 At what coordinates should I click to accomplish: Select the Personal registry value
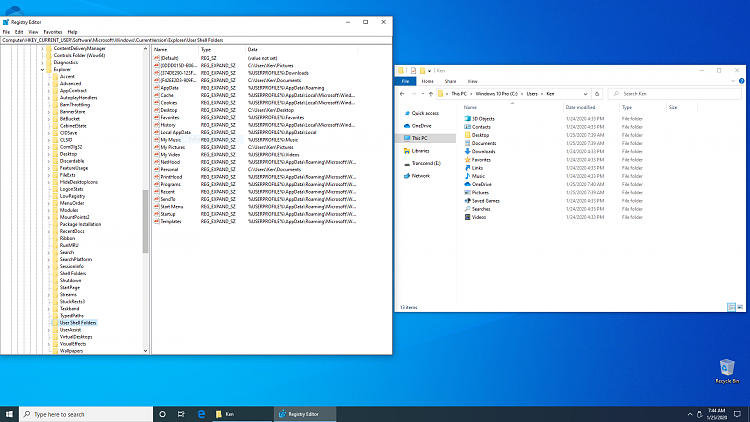pyautogui.click(x=169, y=169)
